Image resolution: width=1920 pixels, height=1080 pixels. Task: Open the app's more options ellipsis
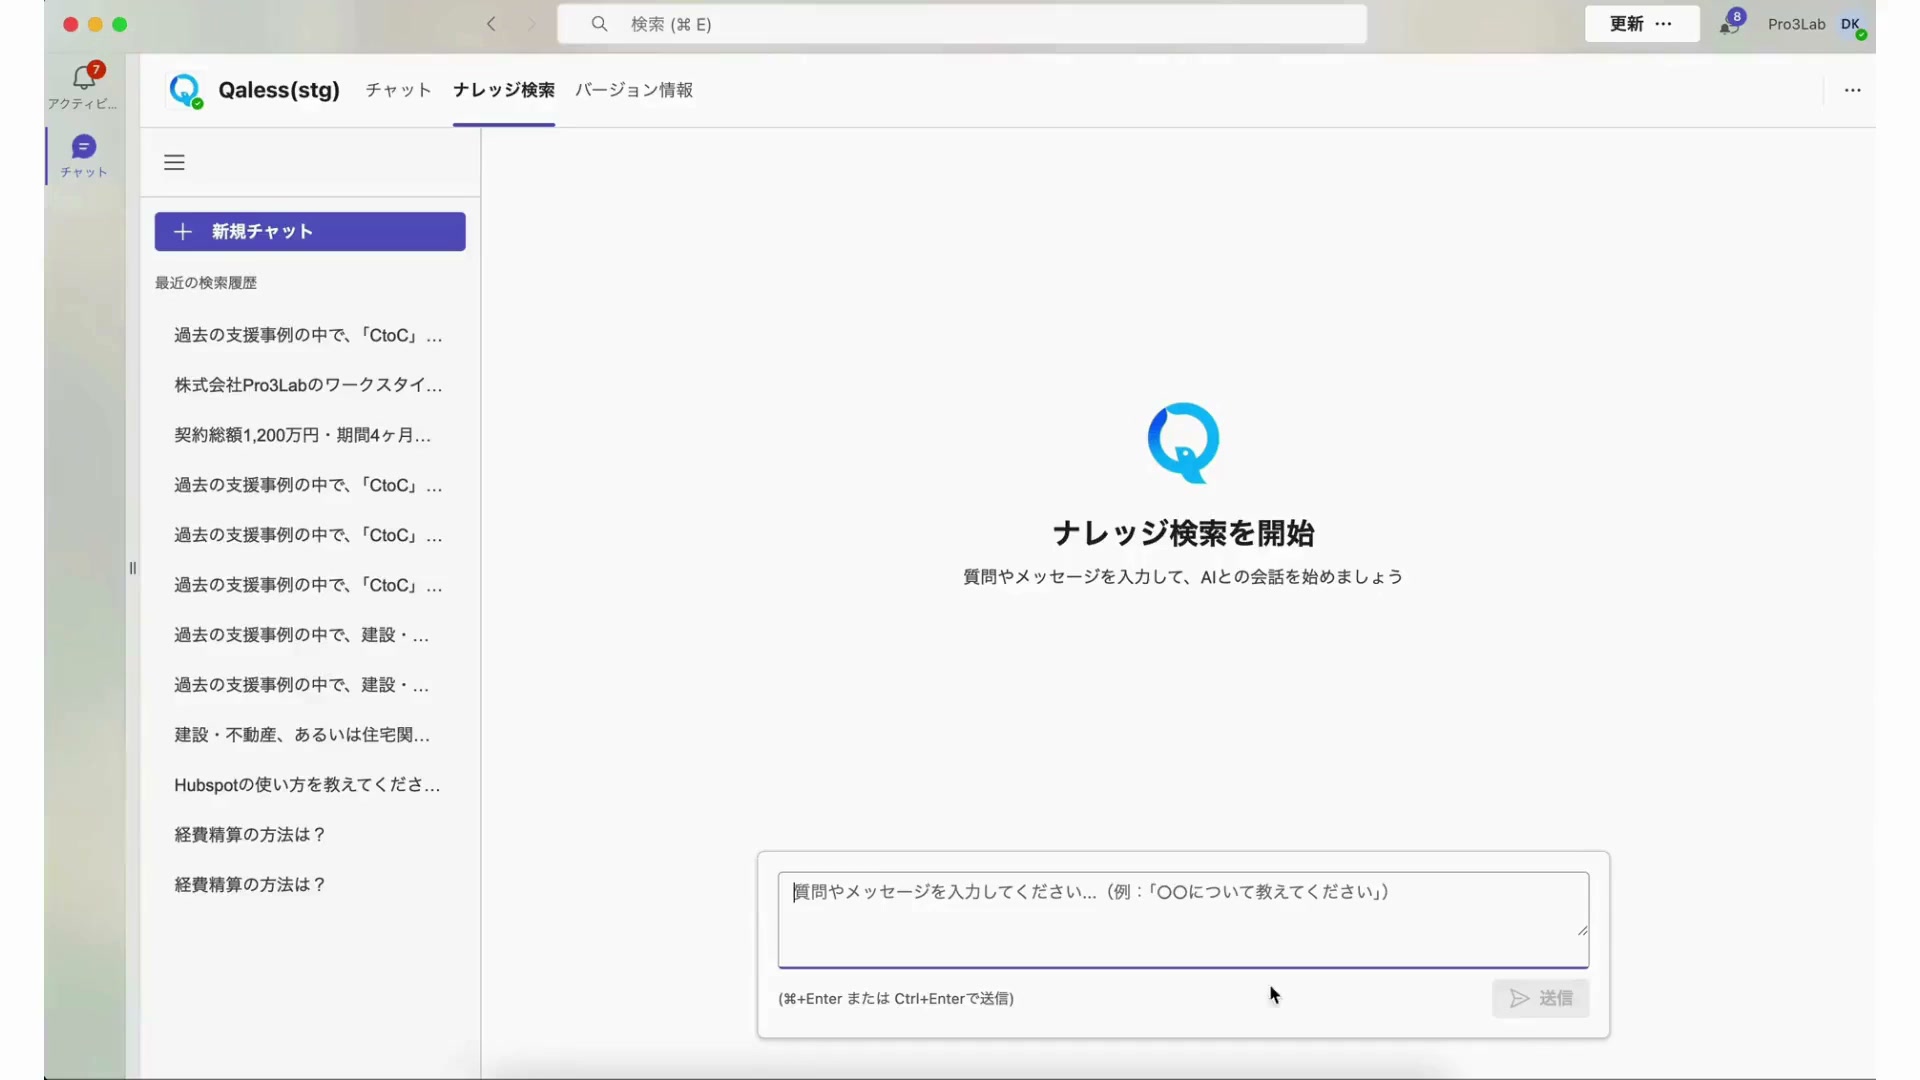click(1852, 90)
